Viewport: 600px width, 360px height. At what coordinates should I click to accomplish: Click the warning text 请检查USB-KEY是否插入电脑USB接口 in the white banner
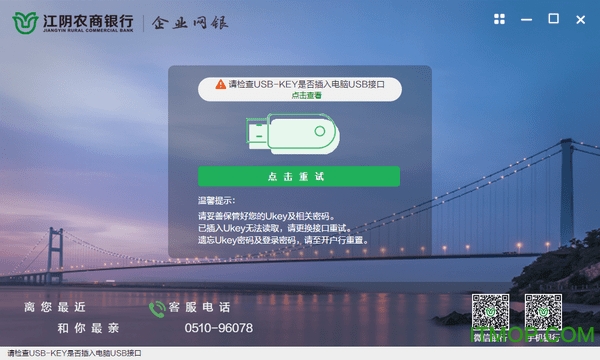[307, 84]
